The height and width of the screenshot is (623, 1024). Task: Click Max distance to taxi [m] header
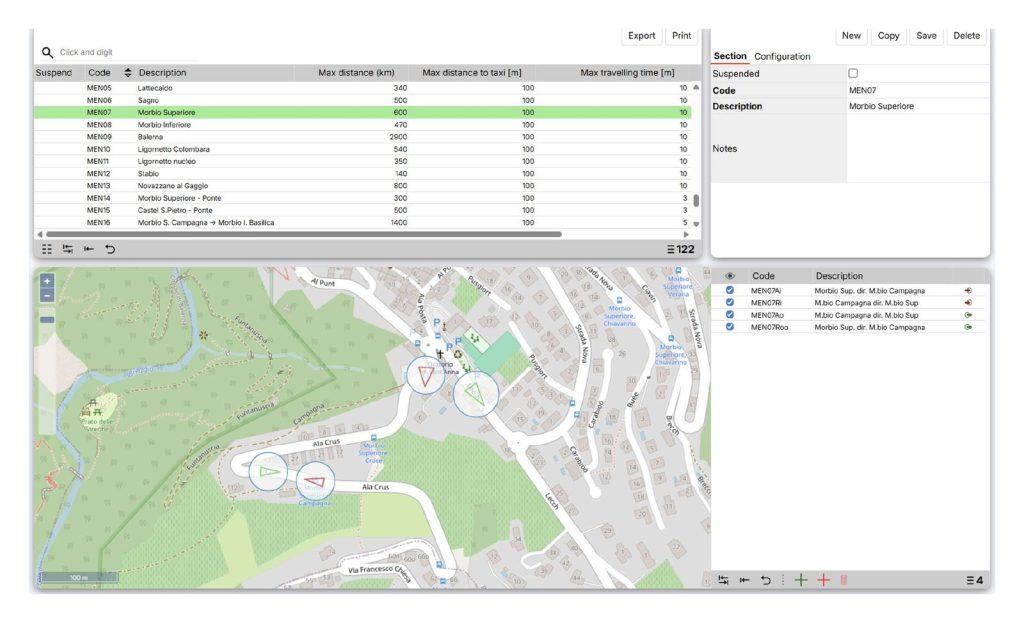click(472, 72)
